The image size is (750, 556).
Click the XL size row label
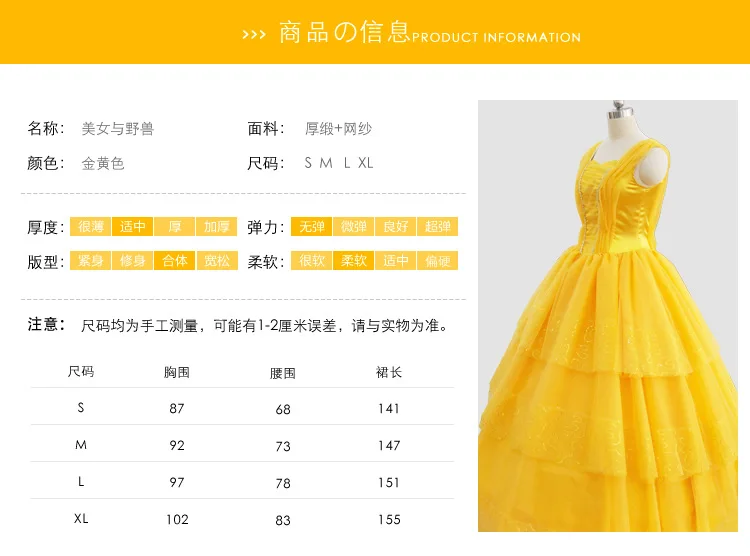(81, 519)
